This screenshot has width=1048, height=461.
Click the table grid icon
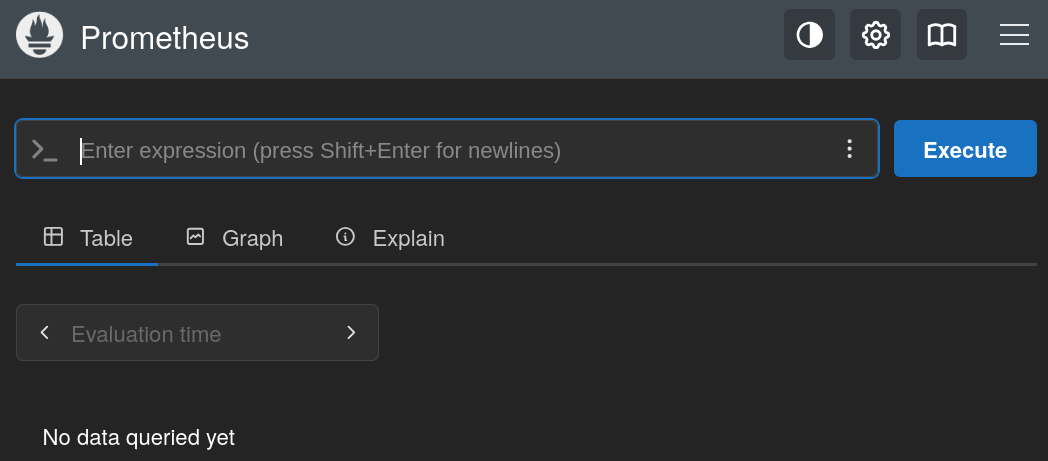tap(53, 237)
